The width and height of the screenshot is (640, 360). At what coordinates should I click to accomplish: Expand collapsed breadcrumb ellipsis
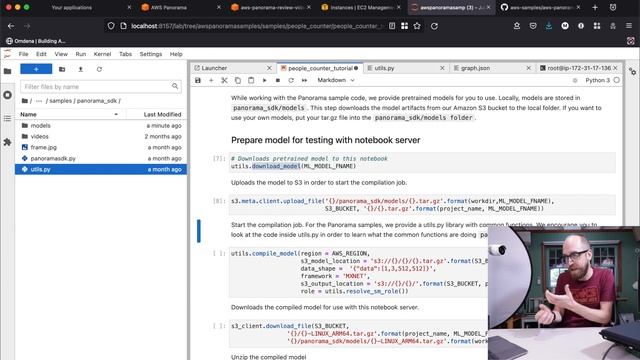(x=39, y=101)
